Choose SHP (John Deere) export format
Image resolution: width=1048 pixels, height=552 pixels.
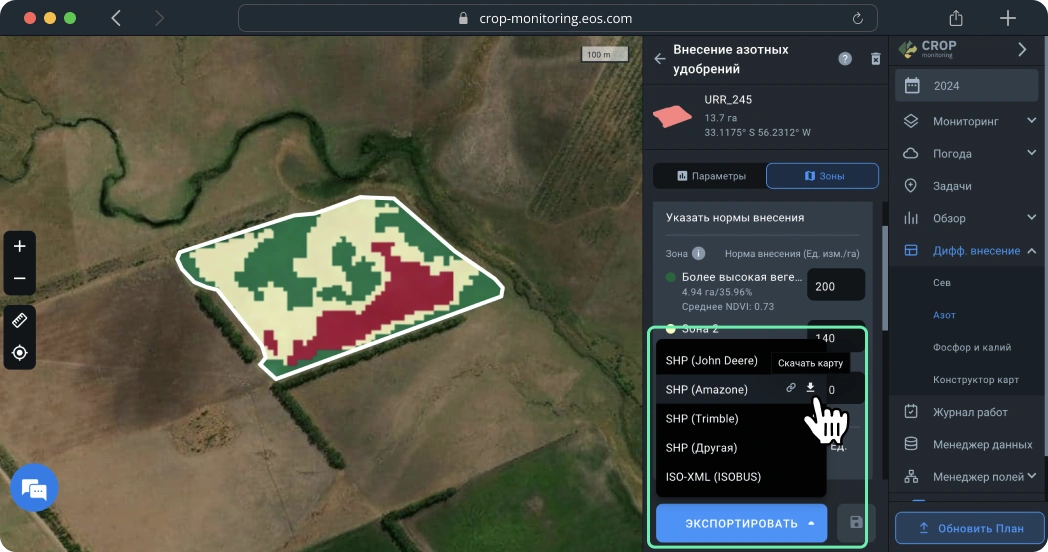point(711,360)
